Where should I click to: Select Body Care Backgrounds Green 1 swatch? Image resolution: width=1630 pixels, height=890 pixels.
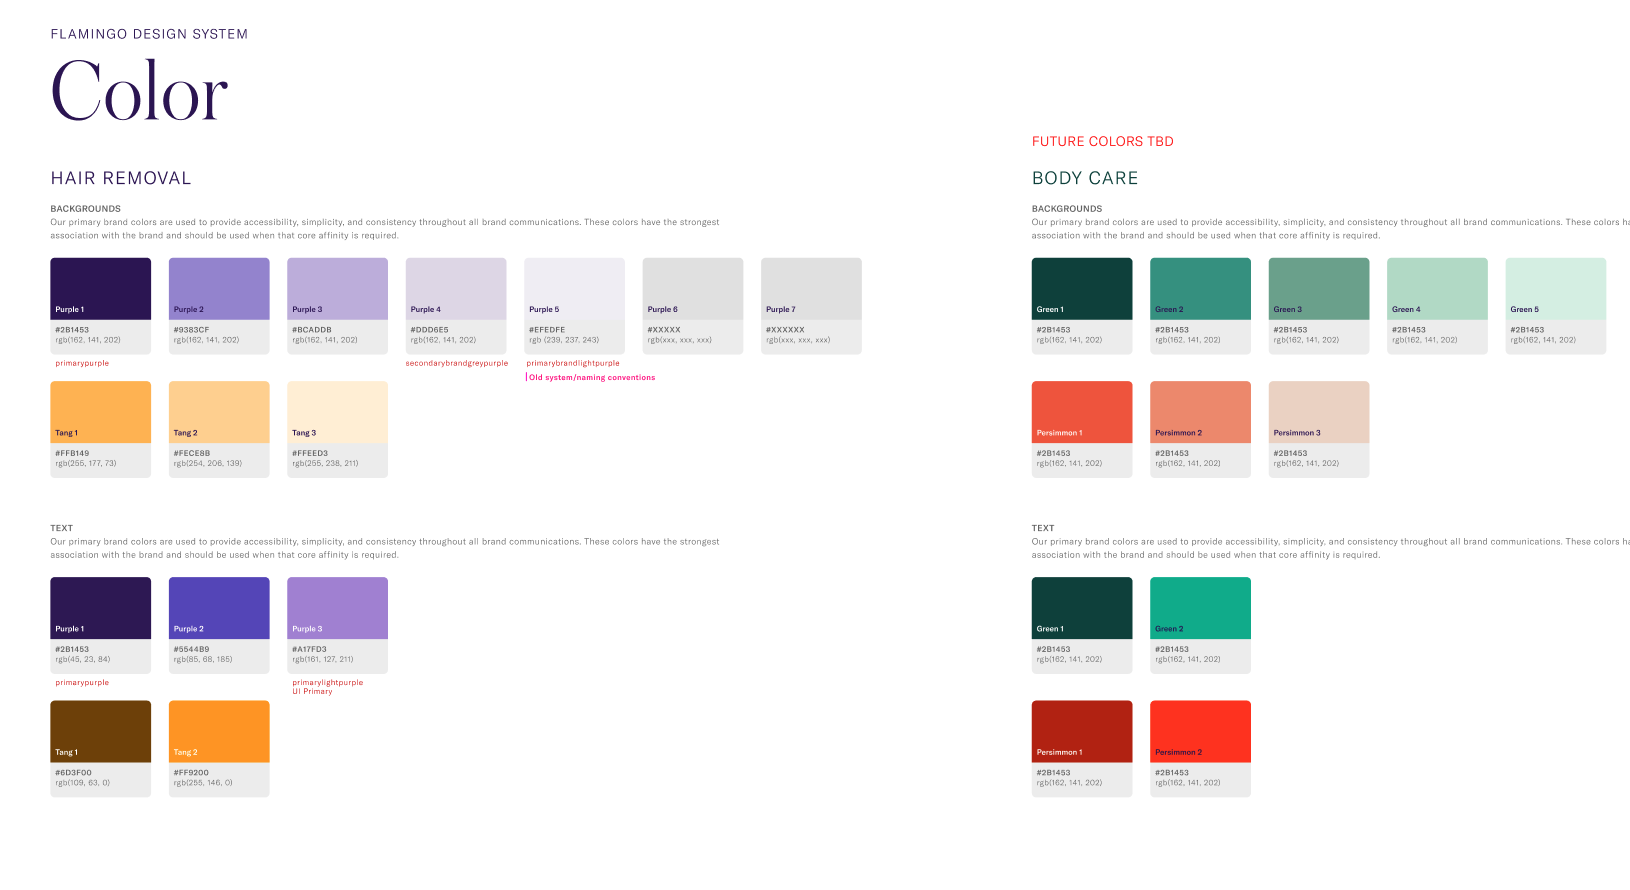(x=1082, y=306)
